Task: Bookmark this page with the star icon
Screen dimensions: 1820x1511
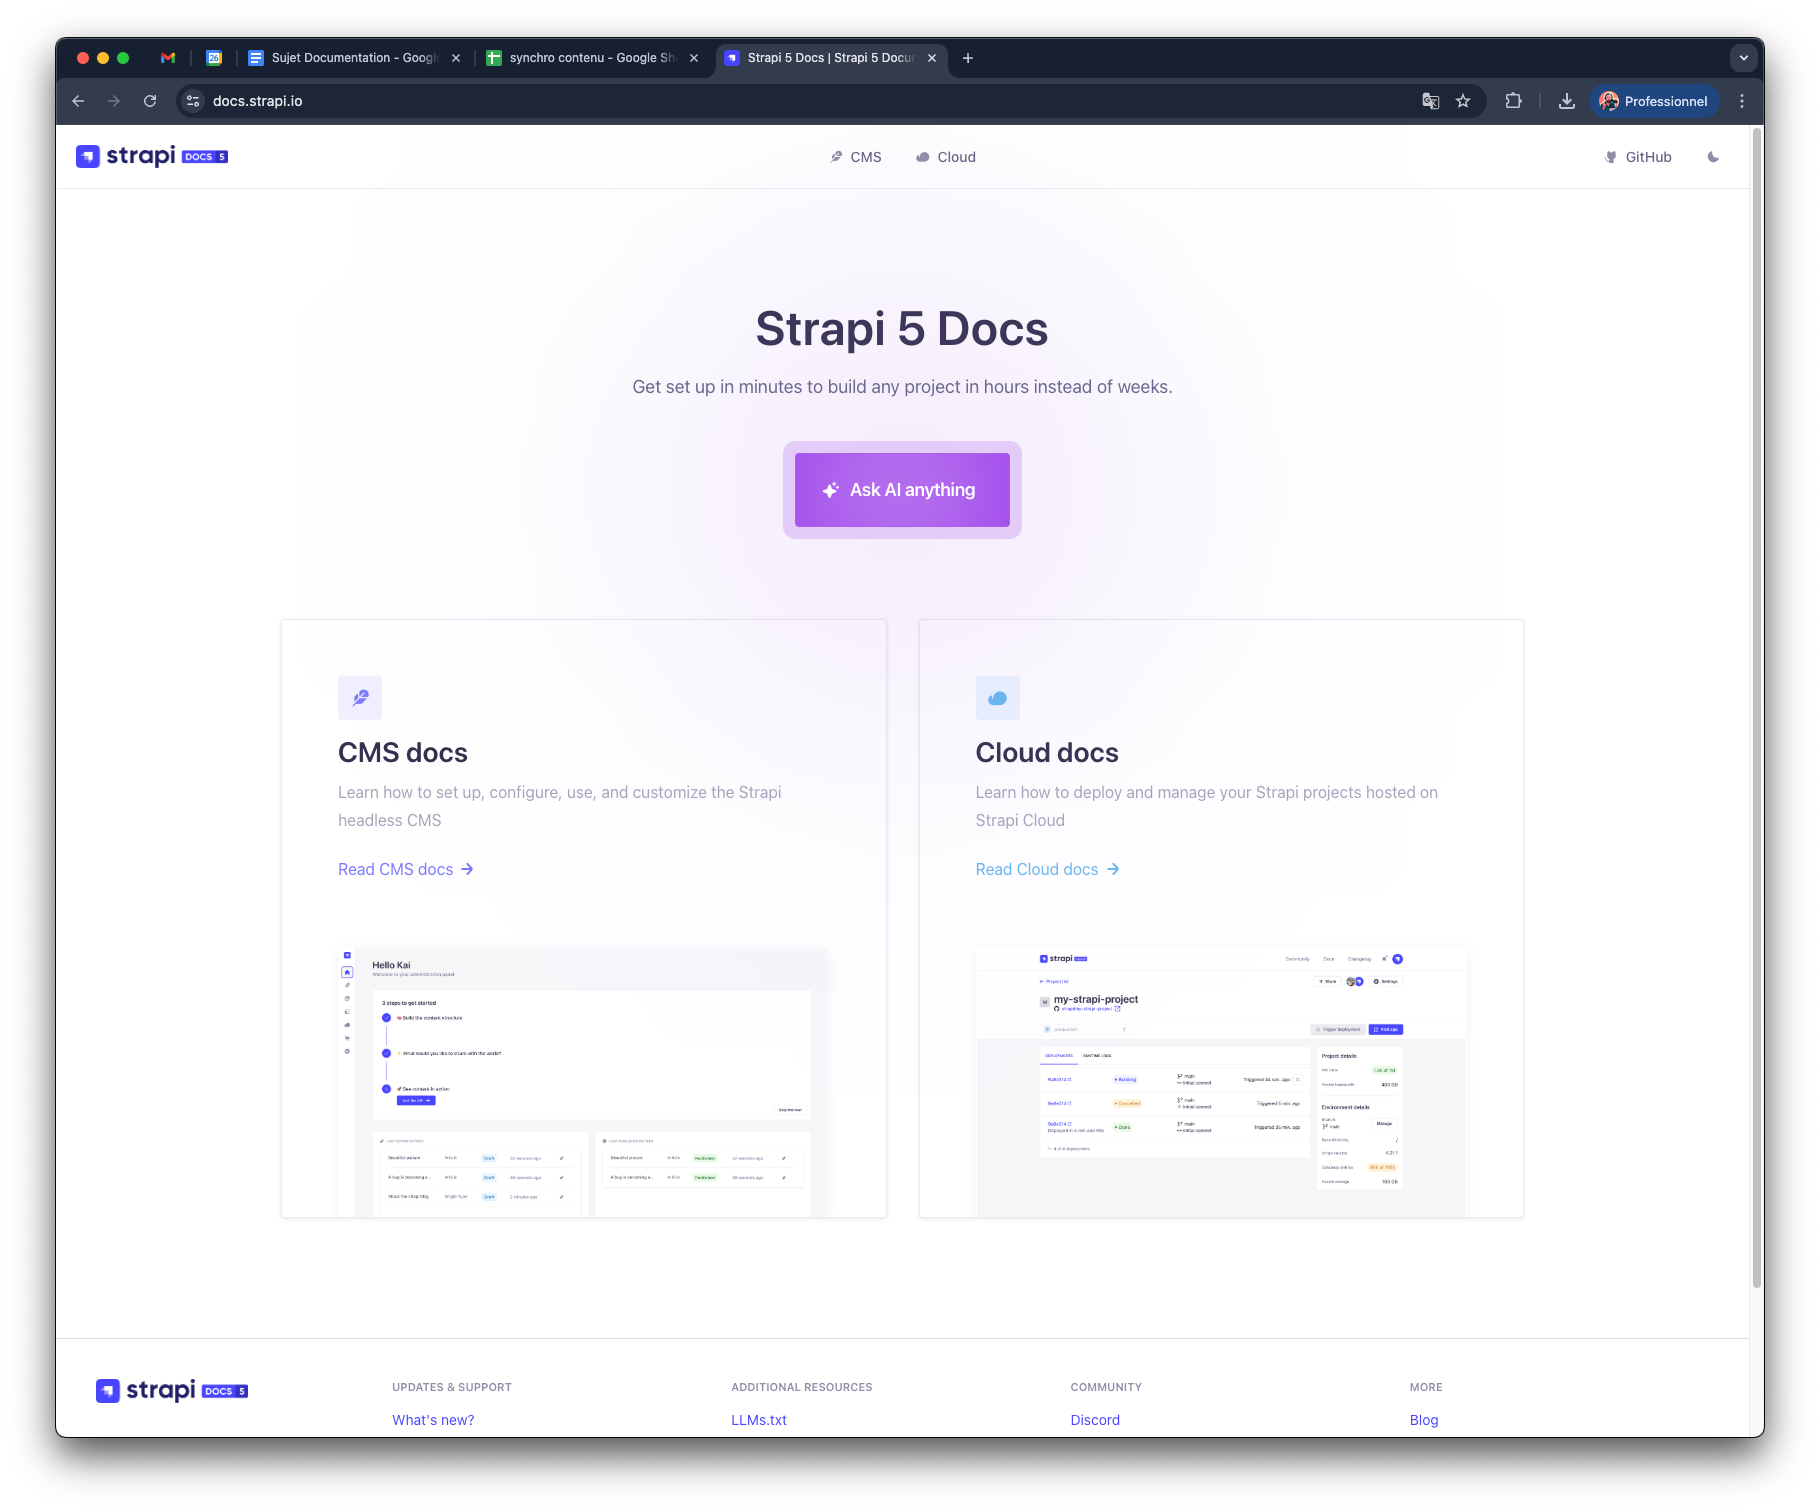Action: (x=1463, y=101)
